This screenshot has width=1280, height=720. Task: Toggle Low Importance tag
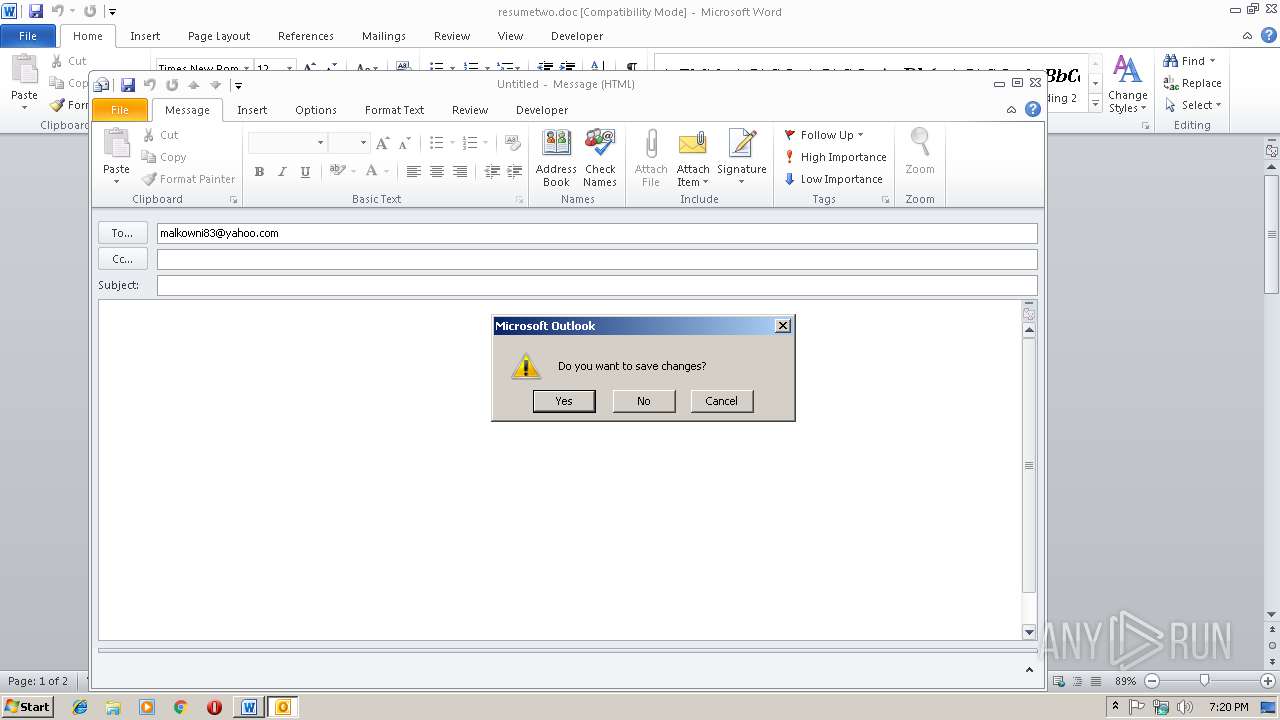pos(833,179)
